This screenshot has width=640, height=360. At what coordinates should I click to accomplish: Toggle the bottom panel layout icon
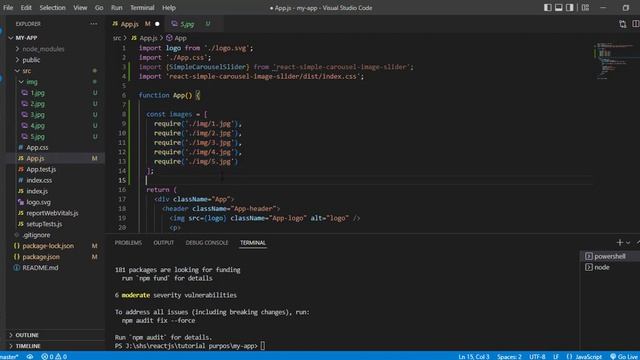click(559, 7)
